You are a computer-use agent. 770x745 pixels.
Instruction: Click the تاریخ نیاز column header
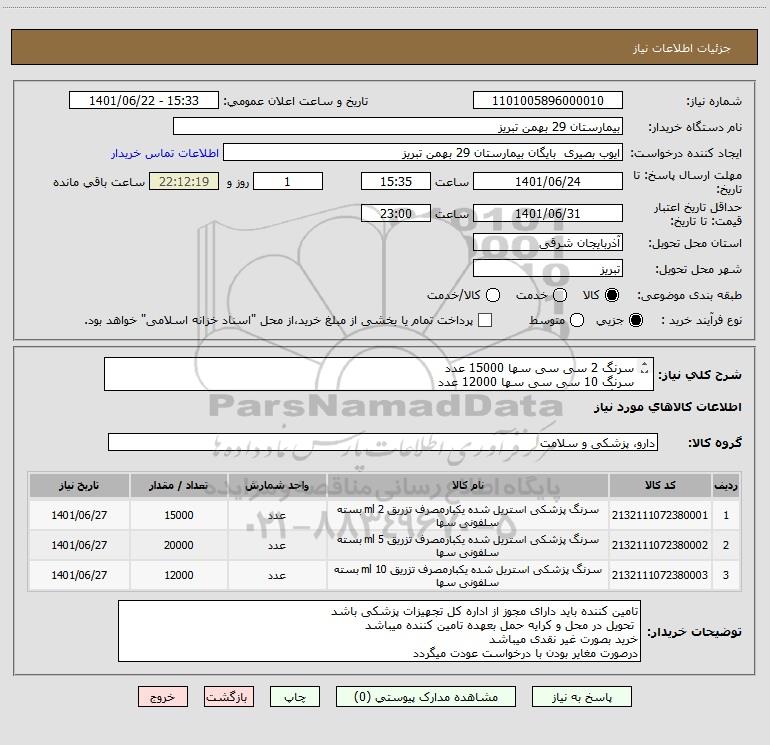click(79, 485)
